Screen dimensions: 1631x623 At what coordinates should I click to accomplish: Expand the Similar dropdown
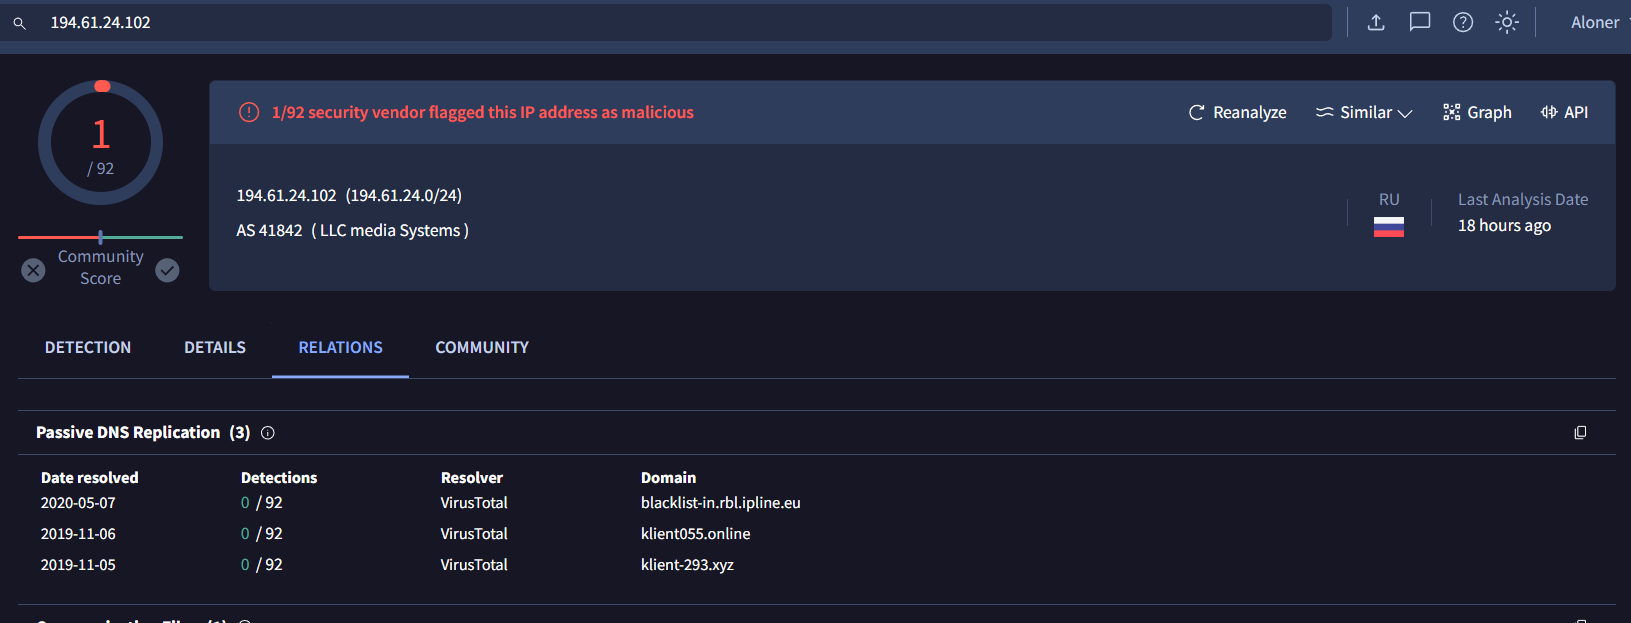pyautogui.click(x=1364, y=112)
